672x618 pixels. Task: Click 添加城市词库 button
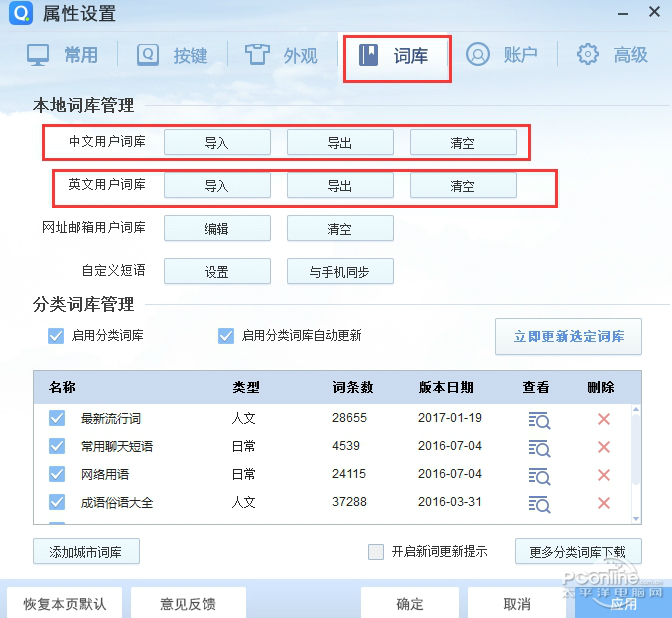(86, 552)
